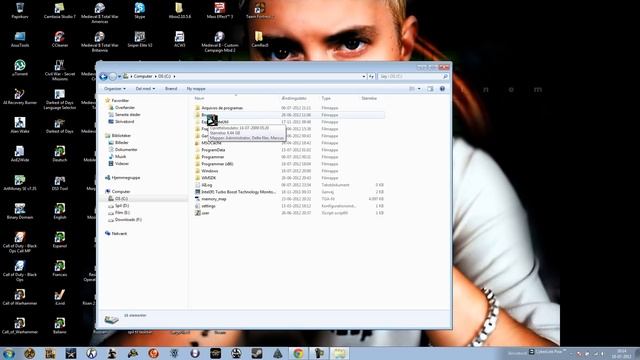
Task: Click the address bar refresh button
Action: pyautogui.click(x=371, y=76)
